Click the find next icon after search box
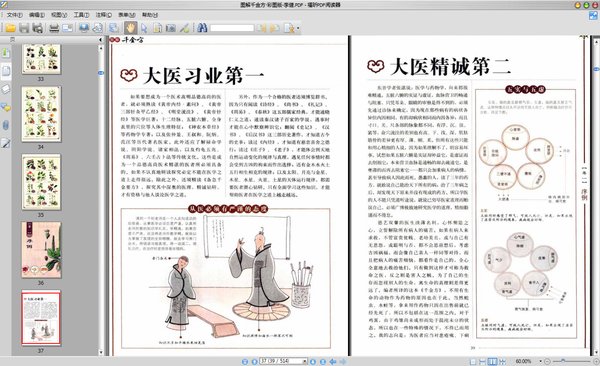This screenshot has height=366, width=600. [x=274, y=28]
